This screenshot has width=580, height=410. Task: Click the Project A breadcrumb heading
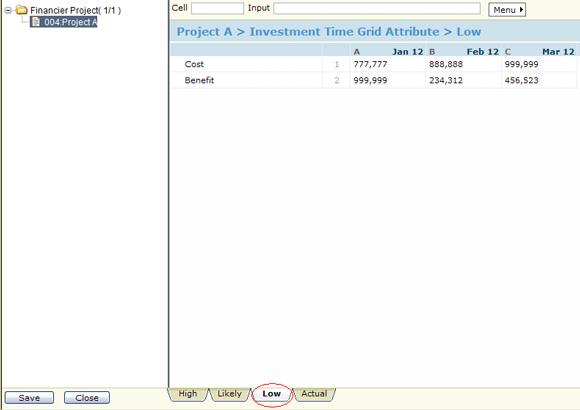coord(204,32)
